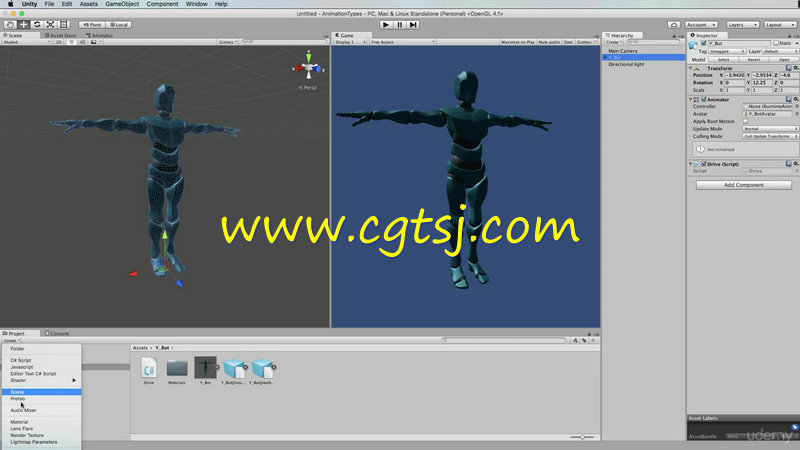Click the Add Component button
Image resolution: width=800 pixels, height=450 pixels.
point(744,185)
